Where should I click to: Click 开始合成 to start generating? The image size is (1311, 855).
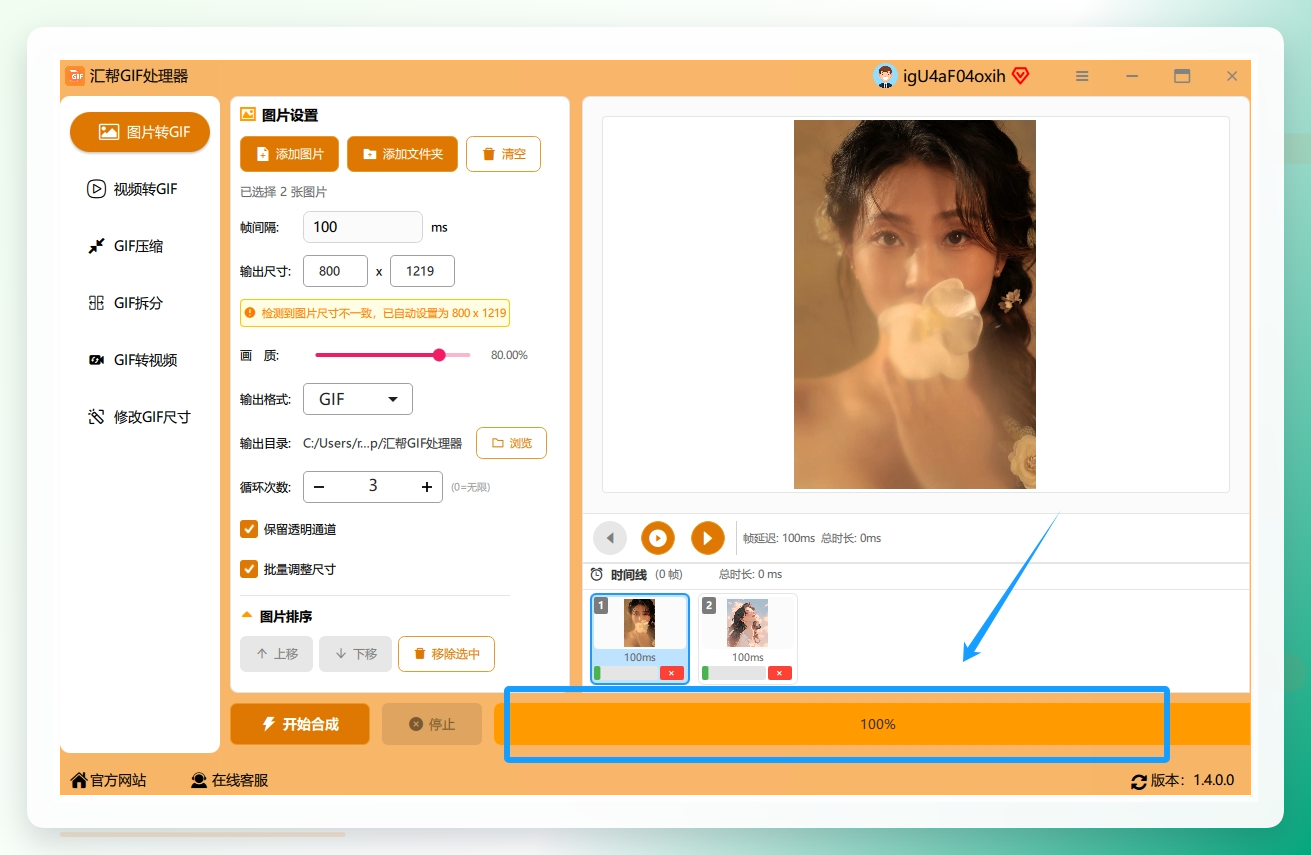300,724
